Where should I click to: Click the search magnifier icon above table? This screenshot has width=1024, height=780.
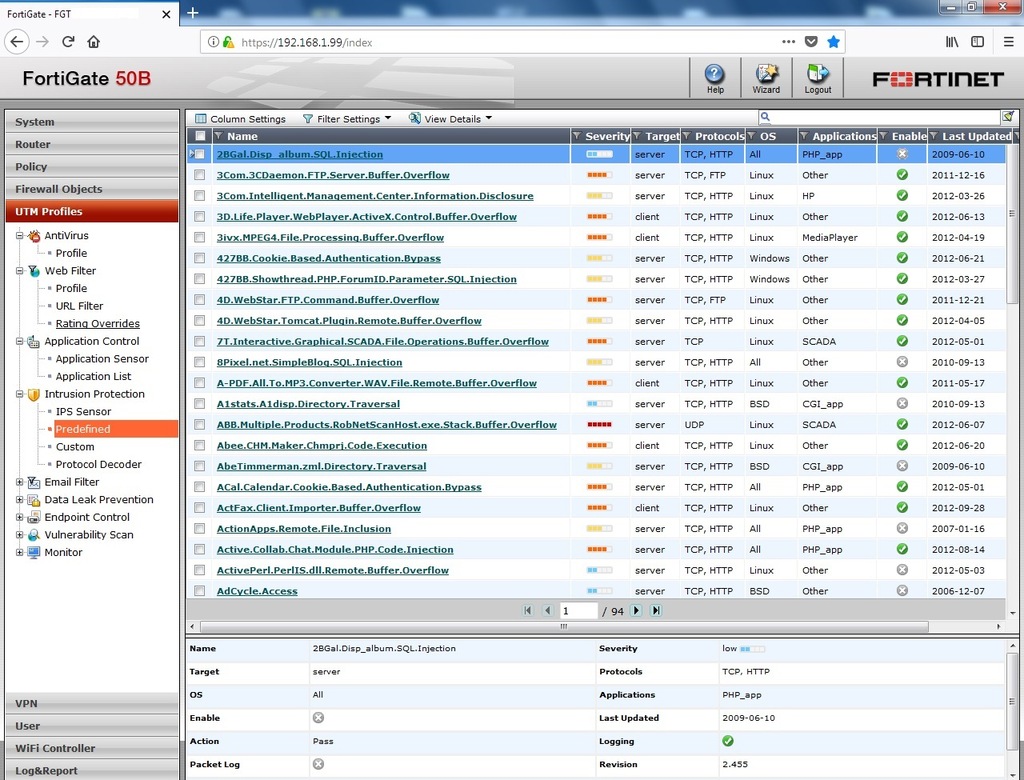[x=765, y=117]
